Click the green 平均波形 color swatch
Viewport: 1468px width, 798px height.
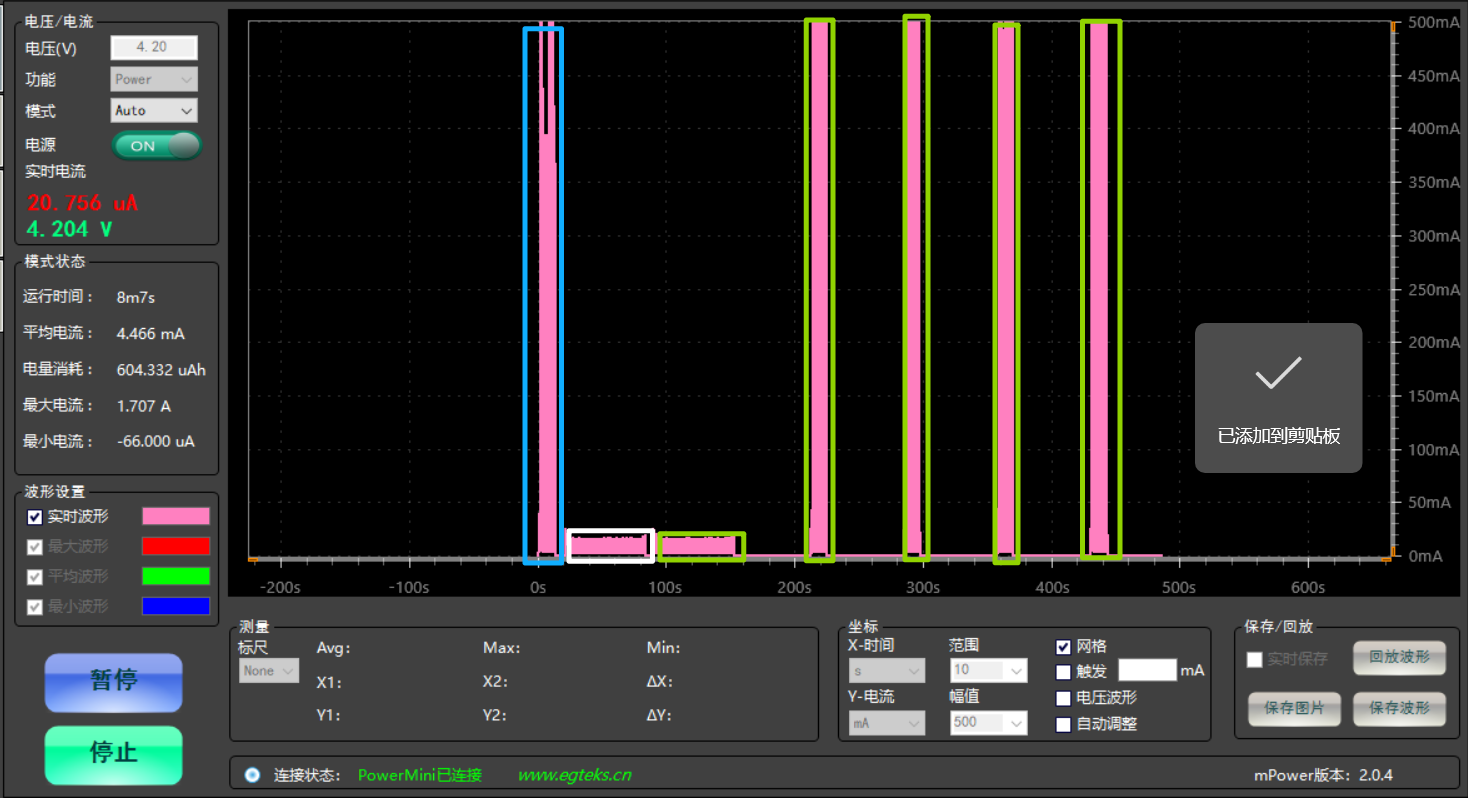click(176, 576)
